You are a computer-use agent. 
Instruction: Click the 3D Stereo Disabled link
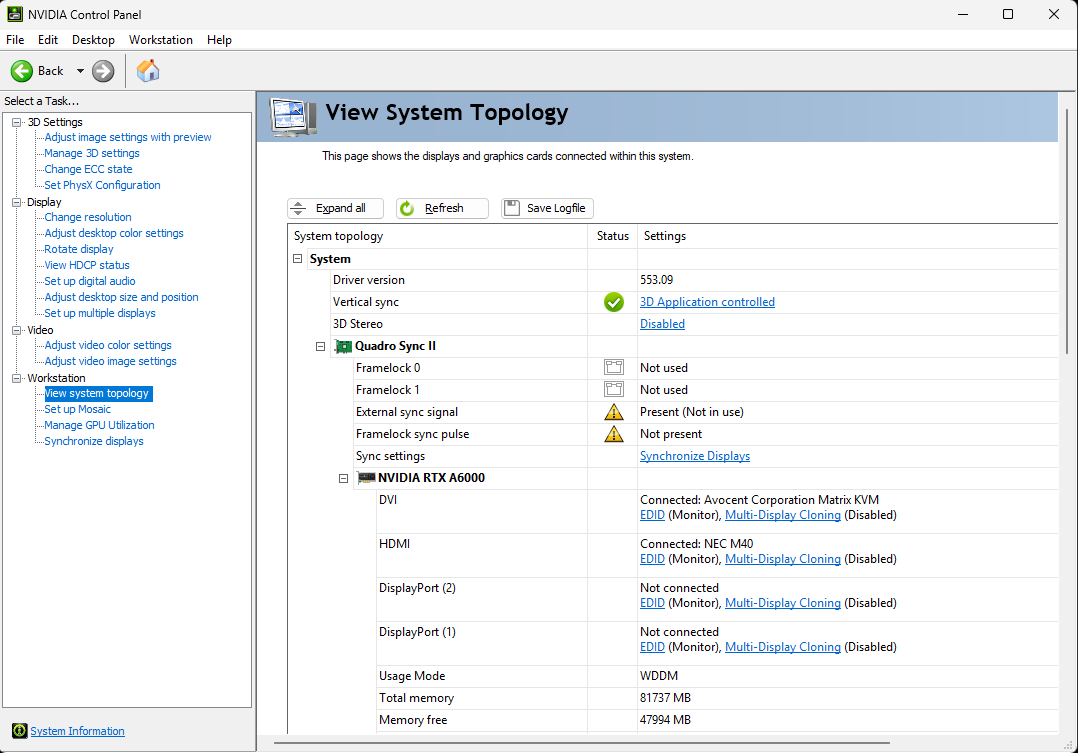coord(662,324)
